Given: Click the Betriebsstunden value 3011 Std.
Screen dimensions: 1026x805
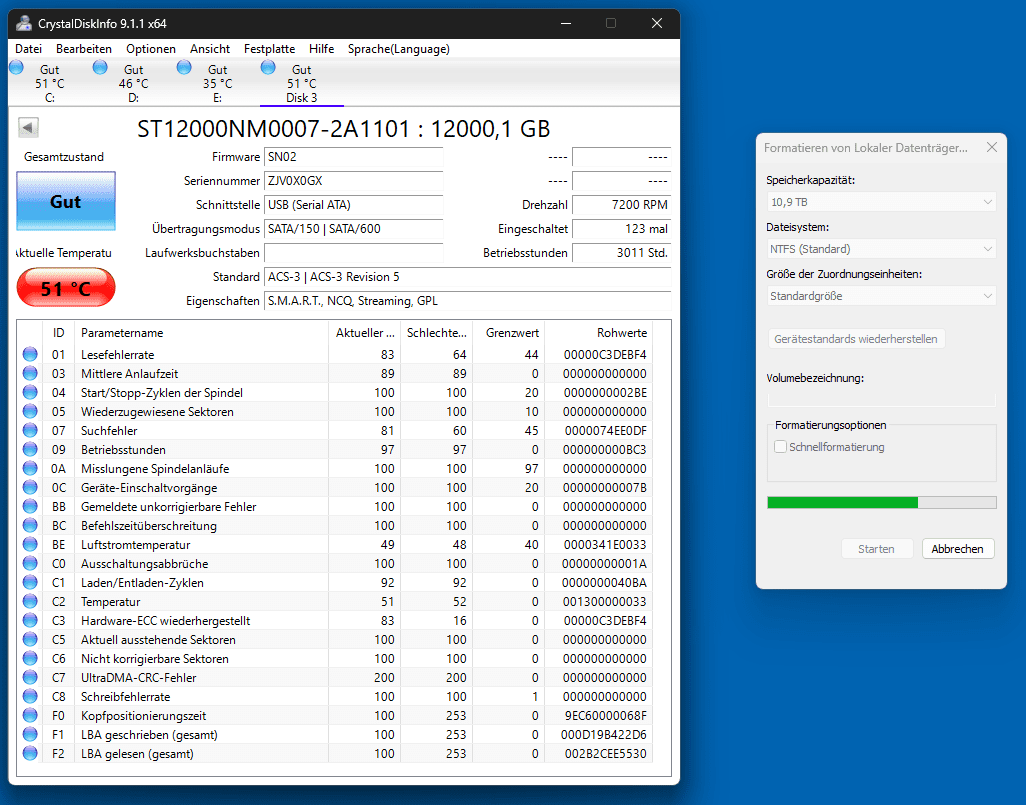Looking at the screenshot, I should click(622, 253).
